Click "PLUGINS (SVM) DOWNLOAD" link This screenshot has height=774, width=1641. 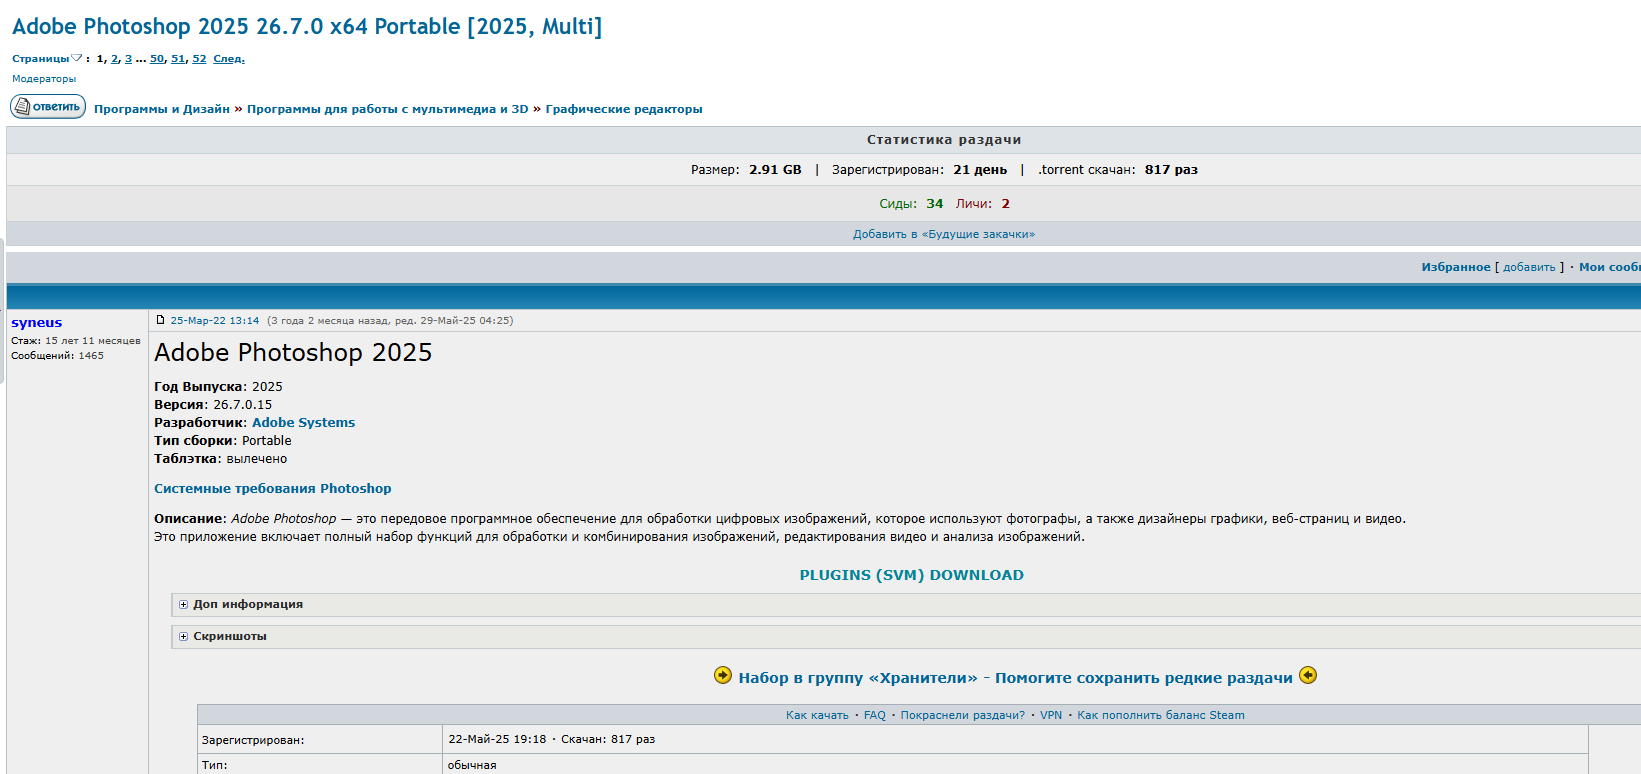(x=912, y=575)
